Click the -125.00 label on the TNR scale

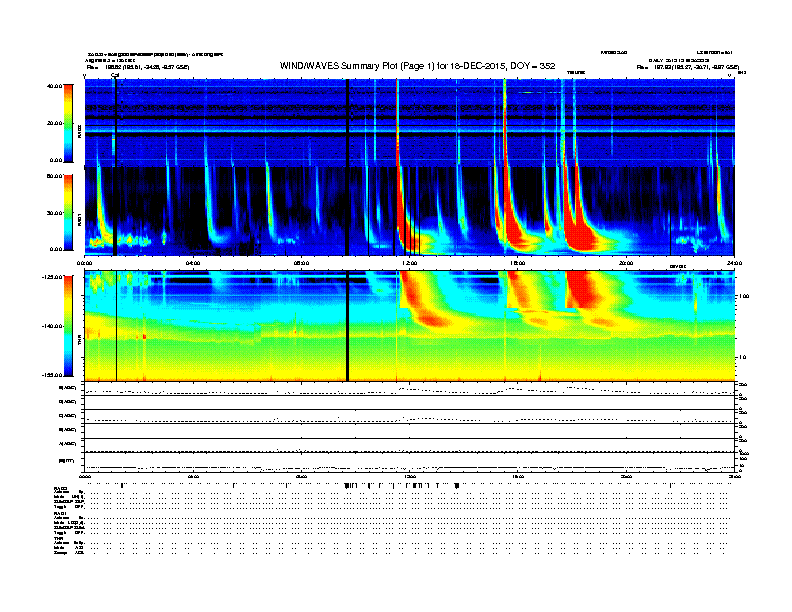click(52, 277)
